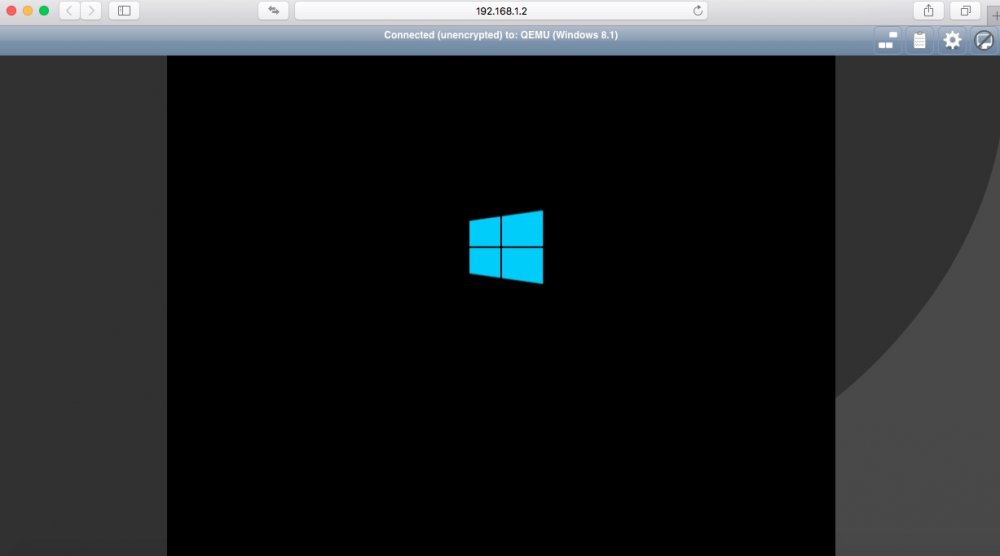
Task: Click the noVNC disconnect icon
Action: tap(984, 40)
